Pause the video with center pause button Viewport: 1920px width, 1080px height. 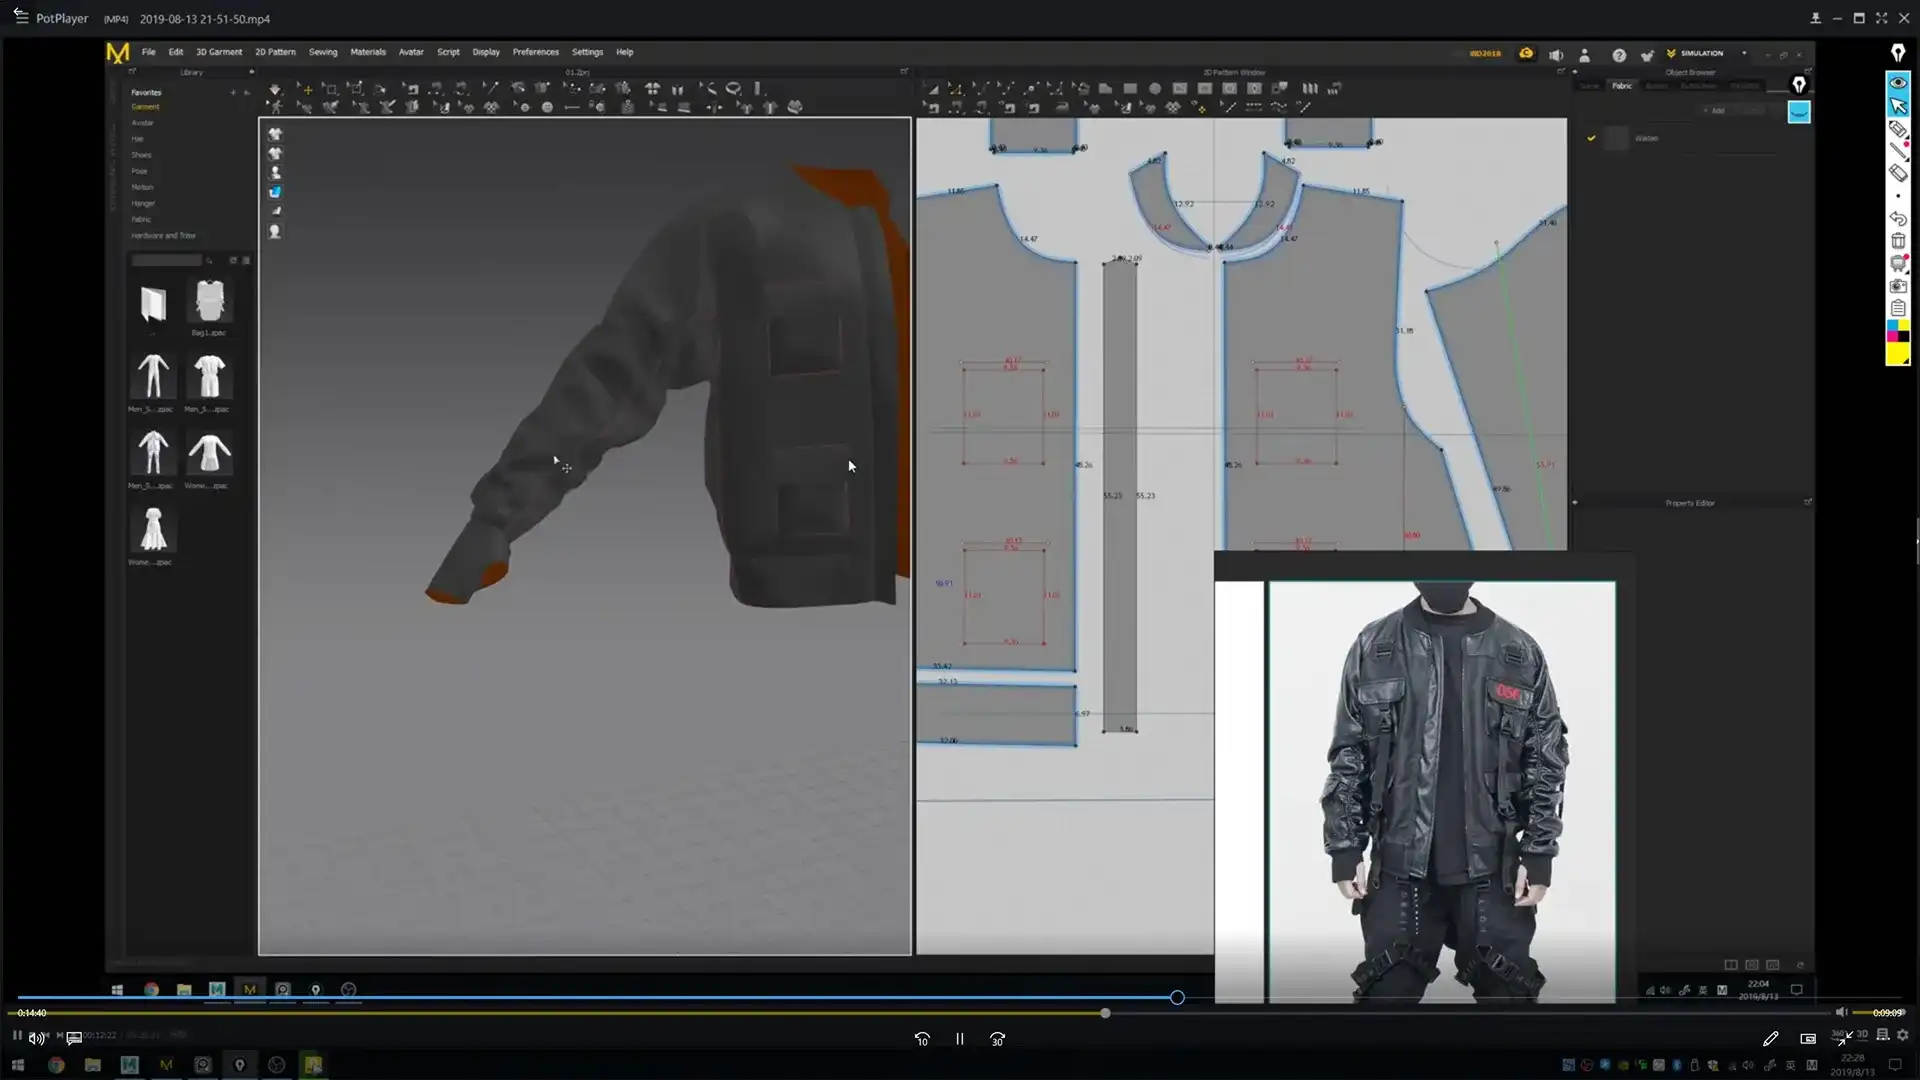(959, 1039)
